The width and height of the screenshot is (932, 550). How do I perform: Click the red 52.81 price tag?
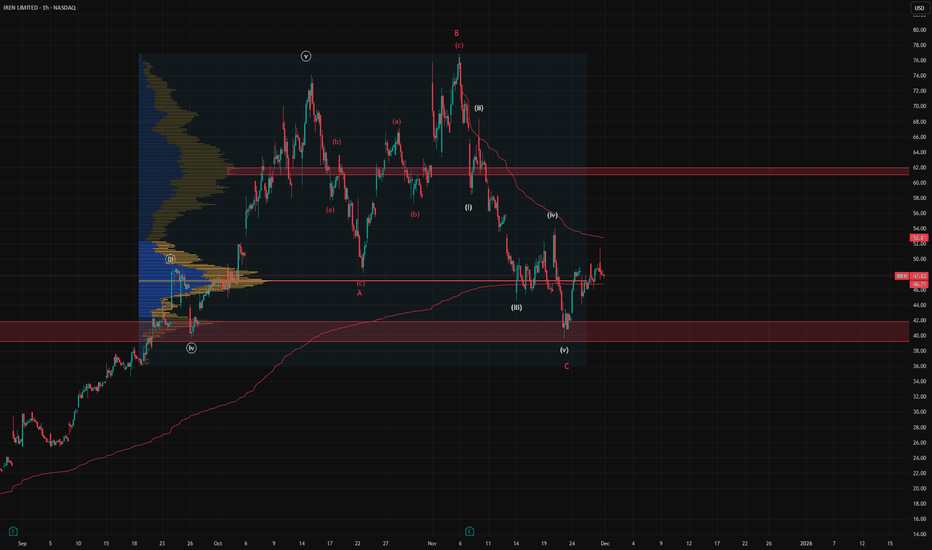tap(917, 238)
